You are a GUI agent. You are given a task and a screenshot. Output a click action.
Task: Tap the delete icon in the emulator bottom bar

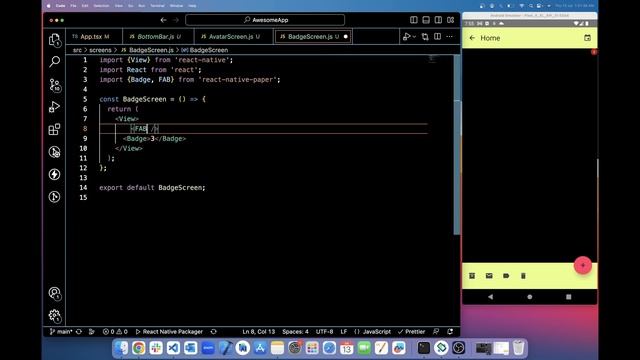click(x=523, y=276)
